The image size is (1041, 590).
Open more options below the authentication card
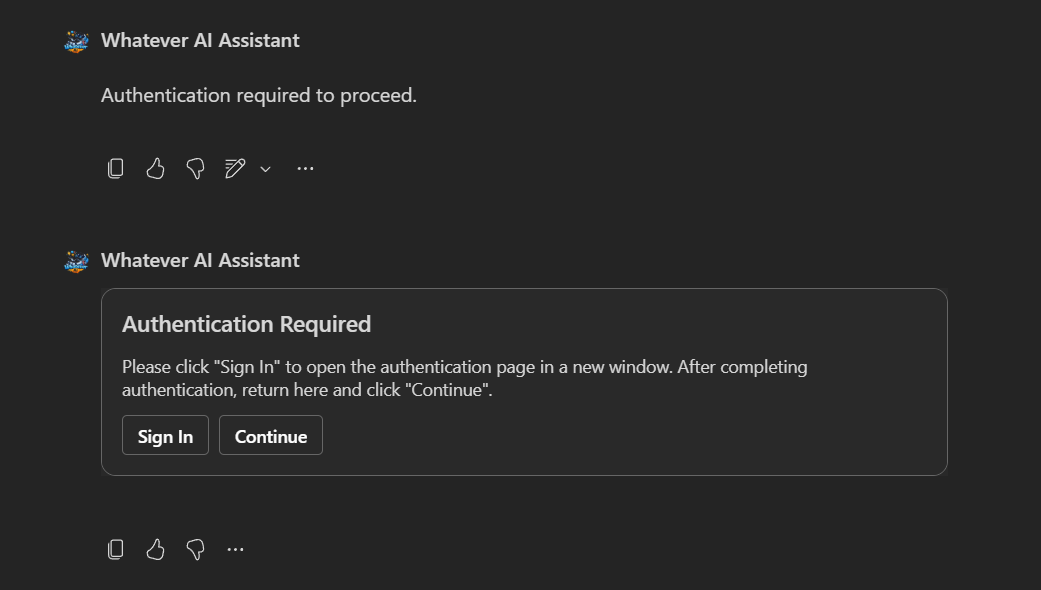click(x=236, y=549)
